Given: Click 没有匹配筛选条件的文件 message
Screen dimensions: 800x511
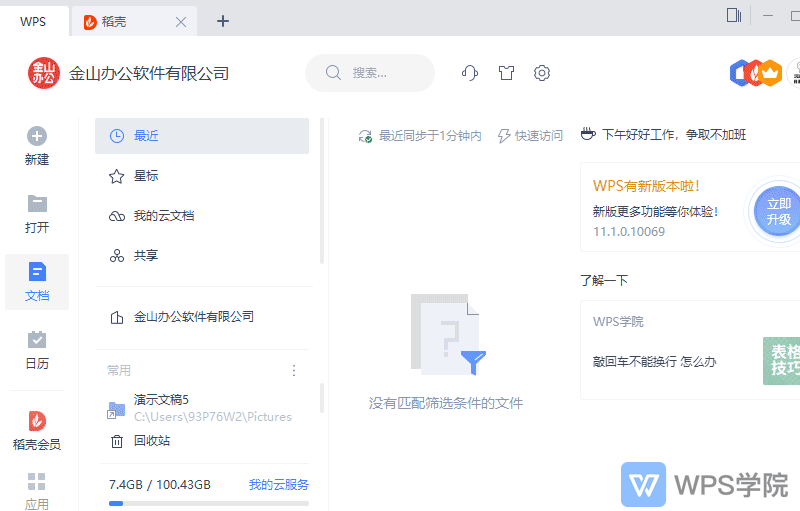Looking at the screenshot, I should tap(446, 403).
